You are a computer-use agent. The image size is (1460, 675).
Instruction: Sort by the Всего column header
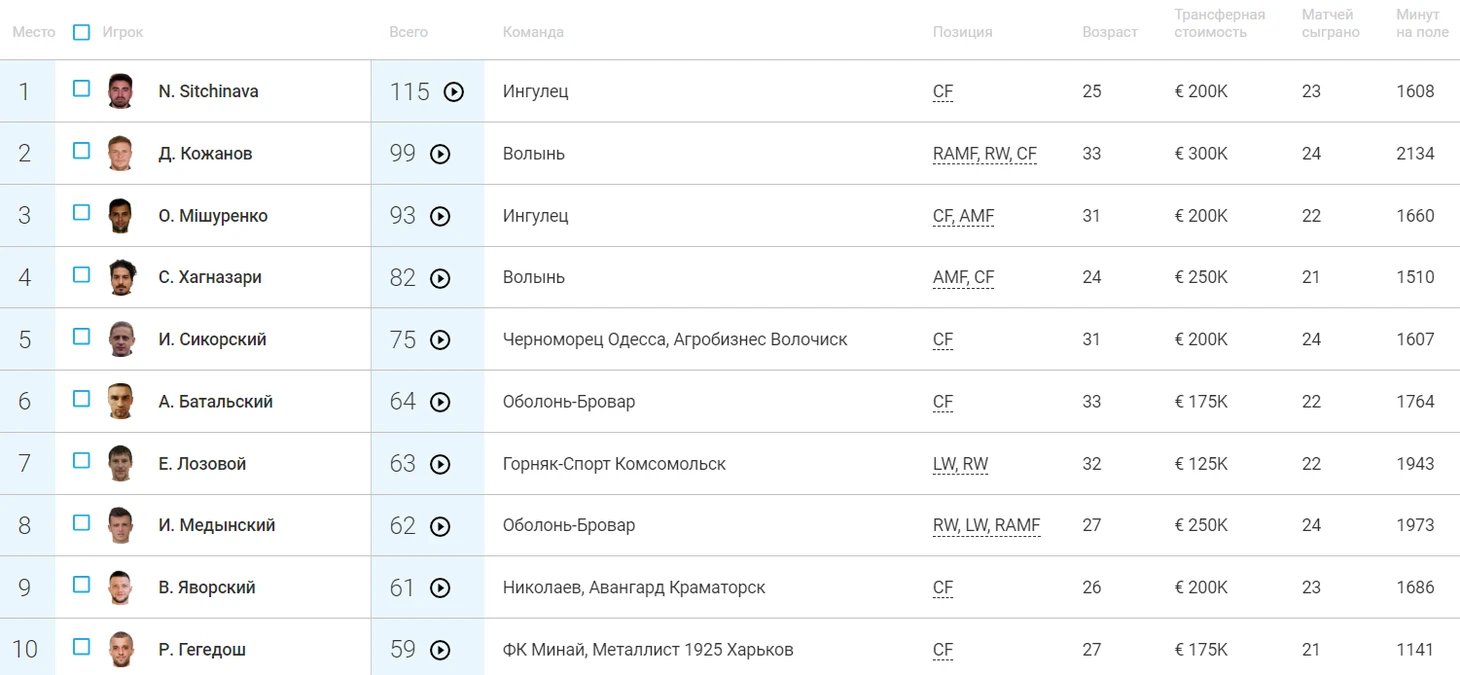[x=408, y=32]
